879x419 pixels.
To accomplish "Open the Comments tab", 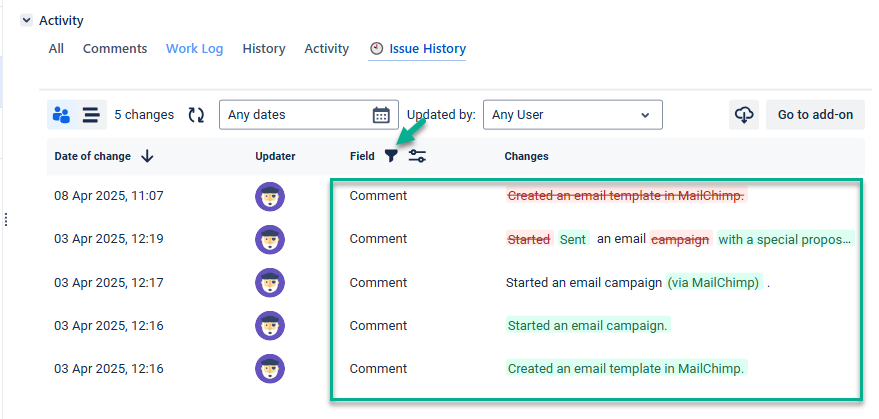I will [x=115, y=49].
